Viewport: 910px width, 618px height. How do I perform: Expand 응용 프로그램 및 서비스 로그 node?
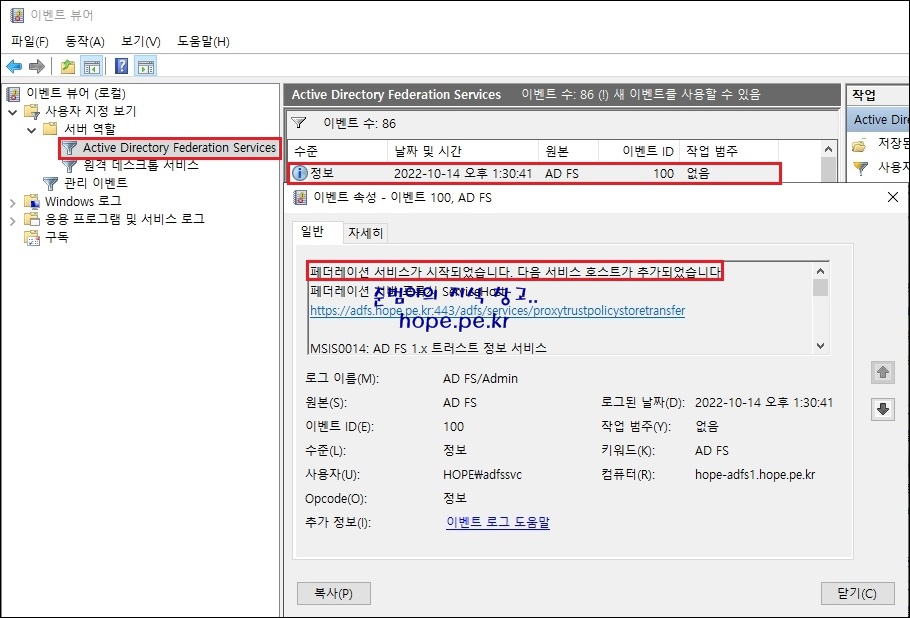pos(13,221)
